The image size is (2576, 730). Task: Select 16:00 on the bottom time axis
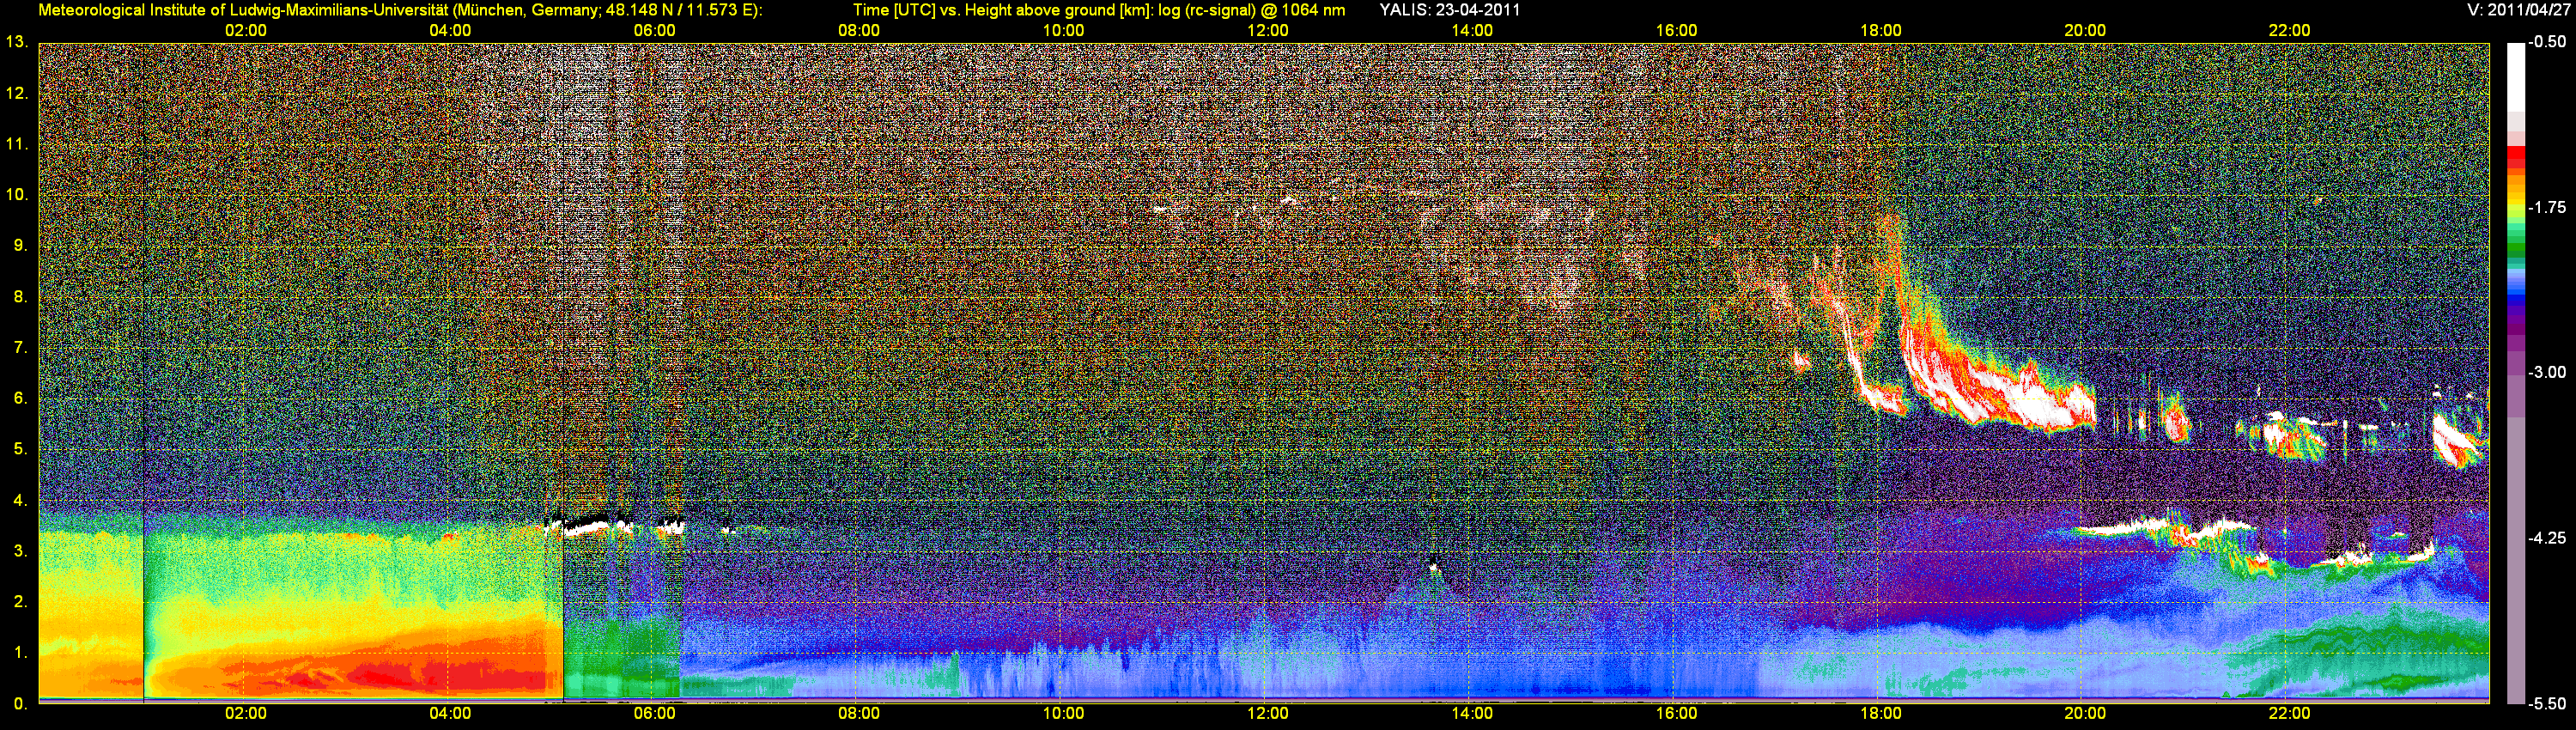1676,713
